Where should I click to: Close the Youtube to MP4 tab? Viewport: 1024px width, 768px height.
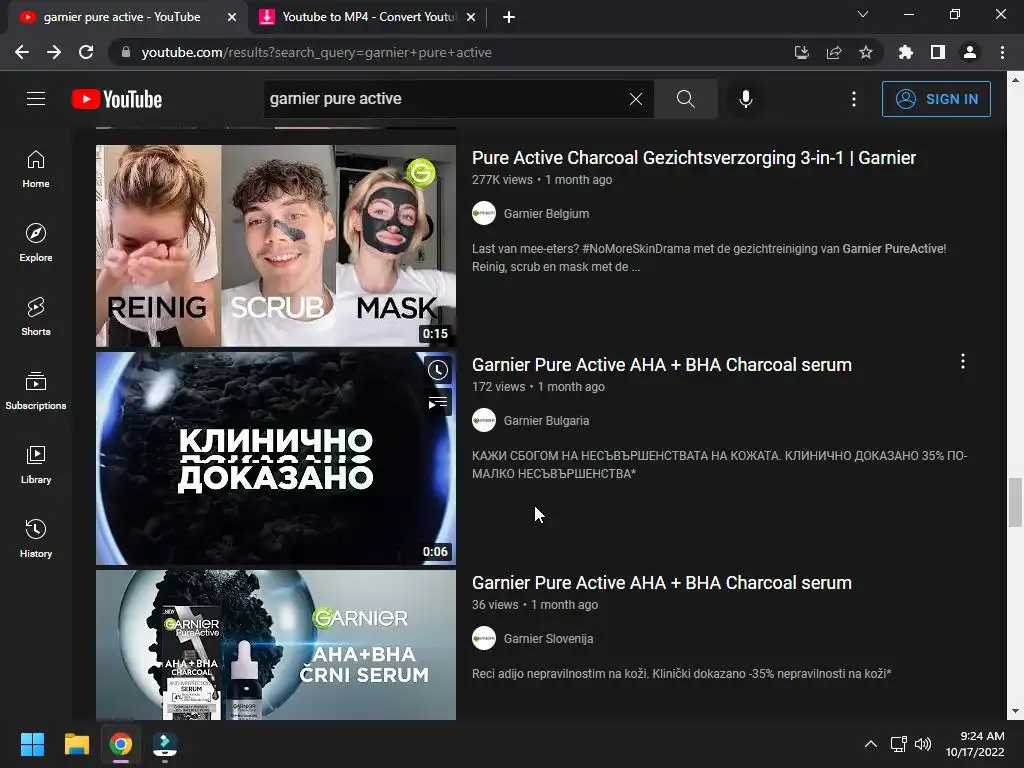(x=471, y=18)
